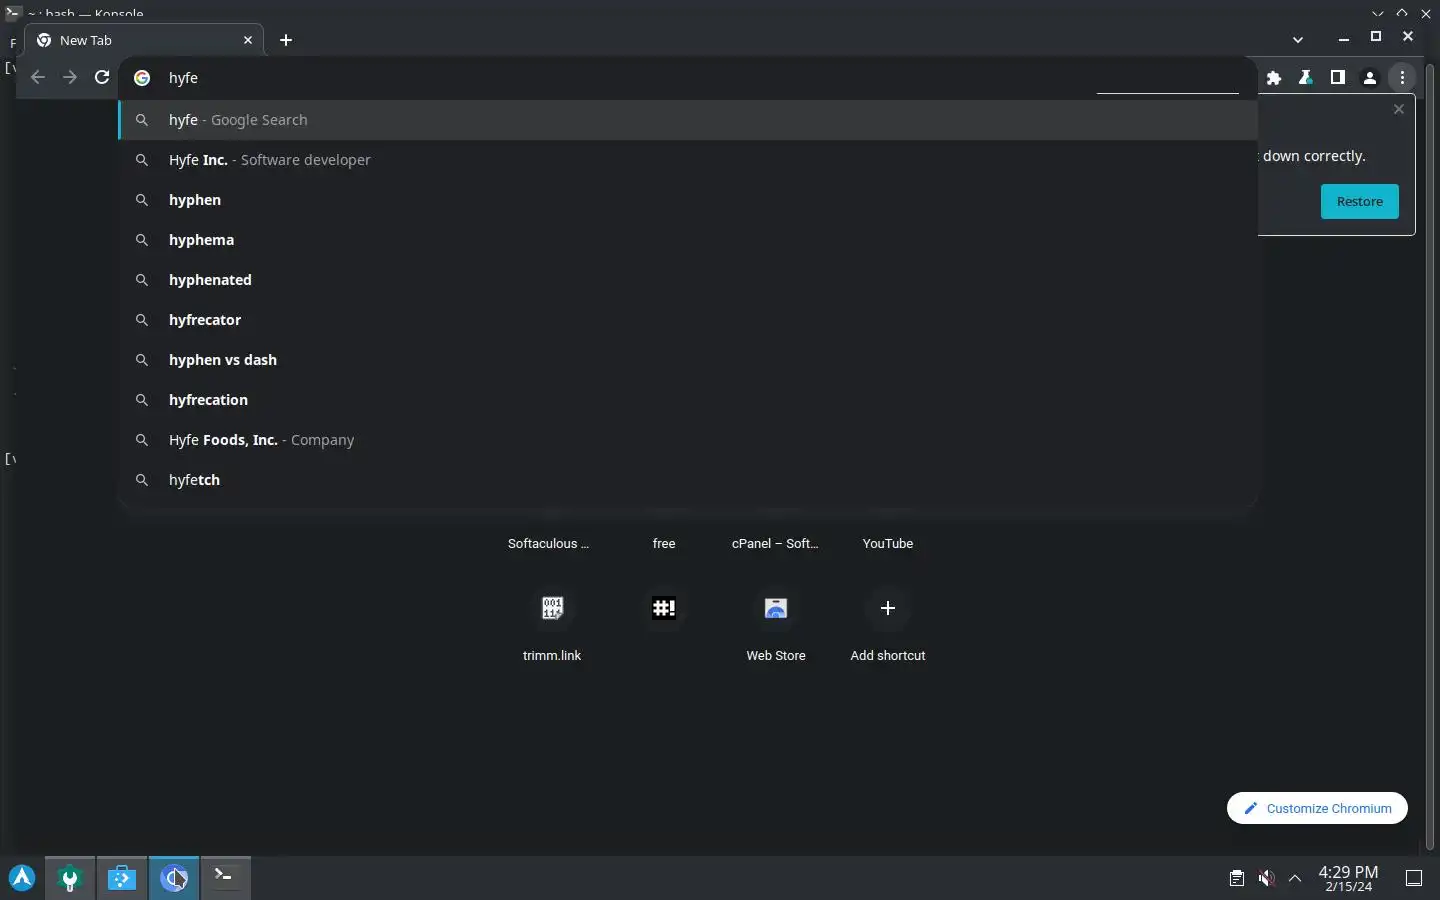1440x900 pixels.
Task: Switch to Chromium in the taskbar
Action: [174, 878]
